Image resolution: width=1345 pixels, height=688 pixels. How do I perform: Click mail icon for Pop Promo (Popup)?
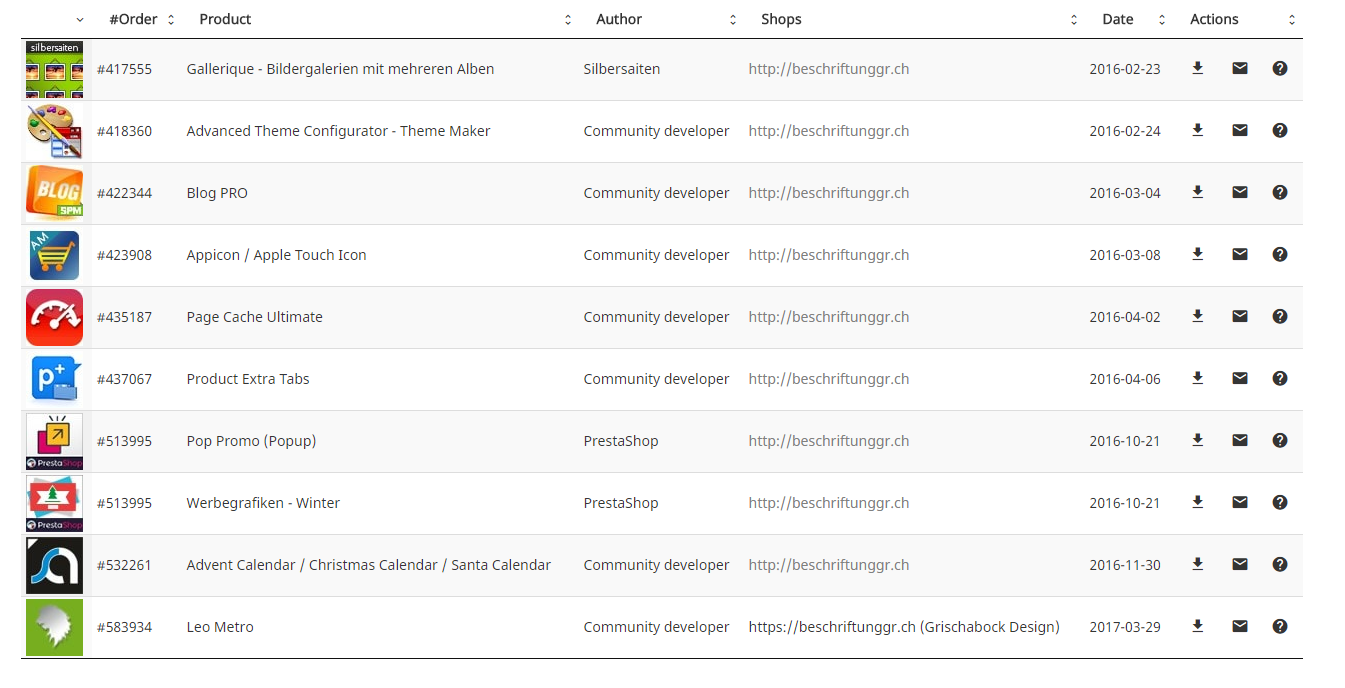click(1239, 440)
